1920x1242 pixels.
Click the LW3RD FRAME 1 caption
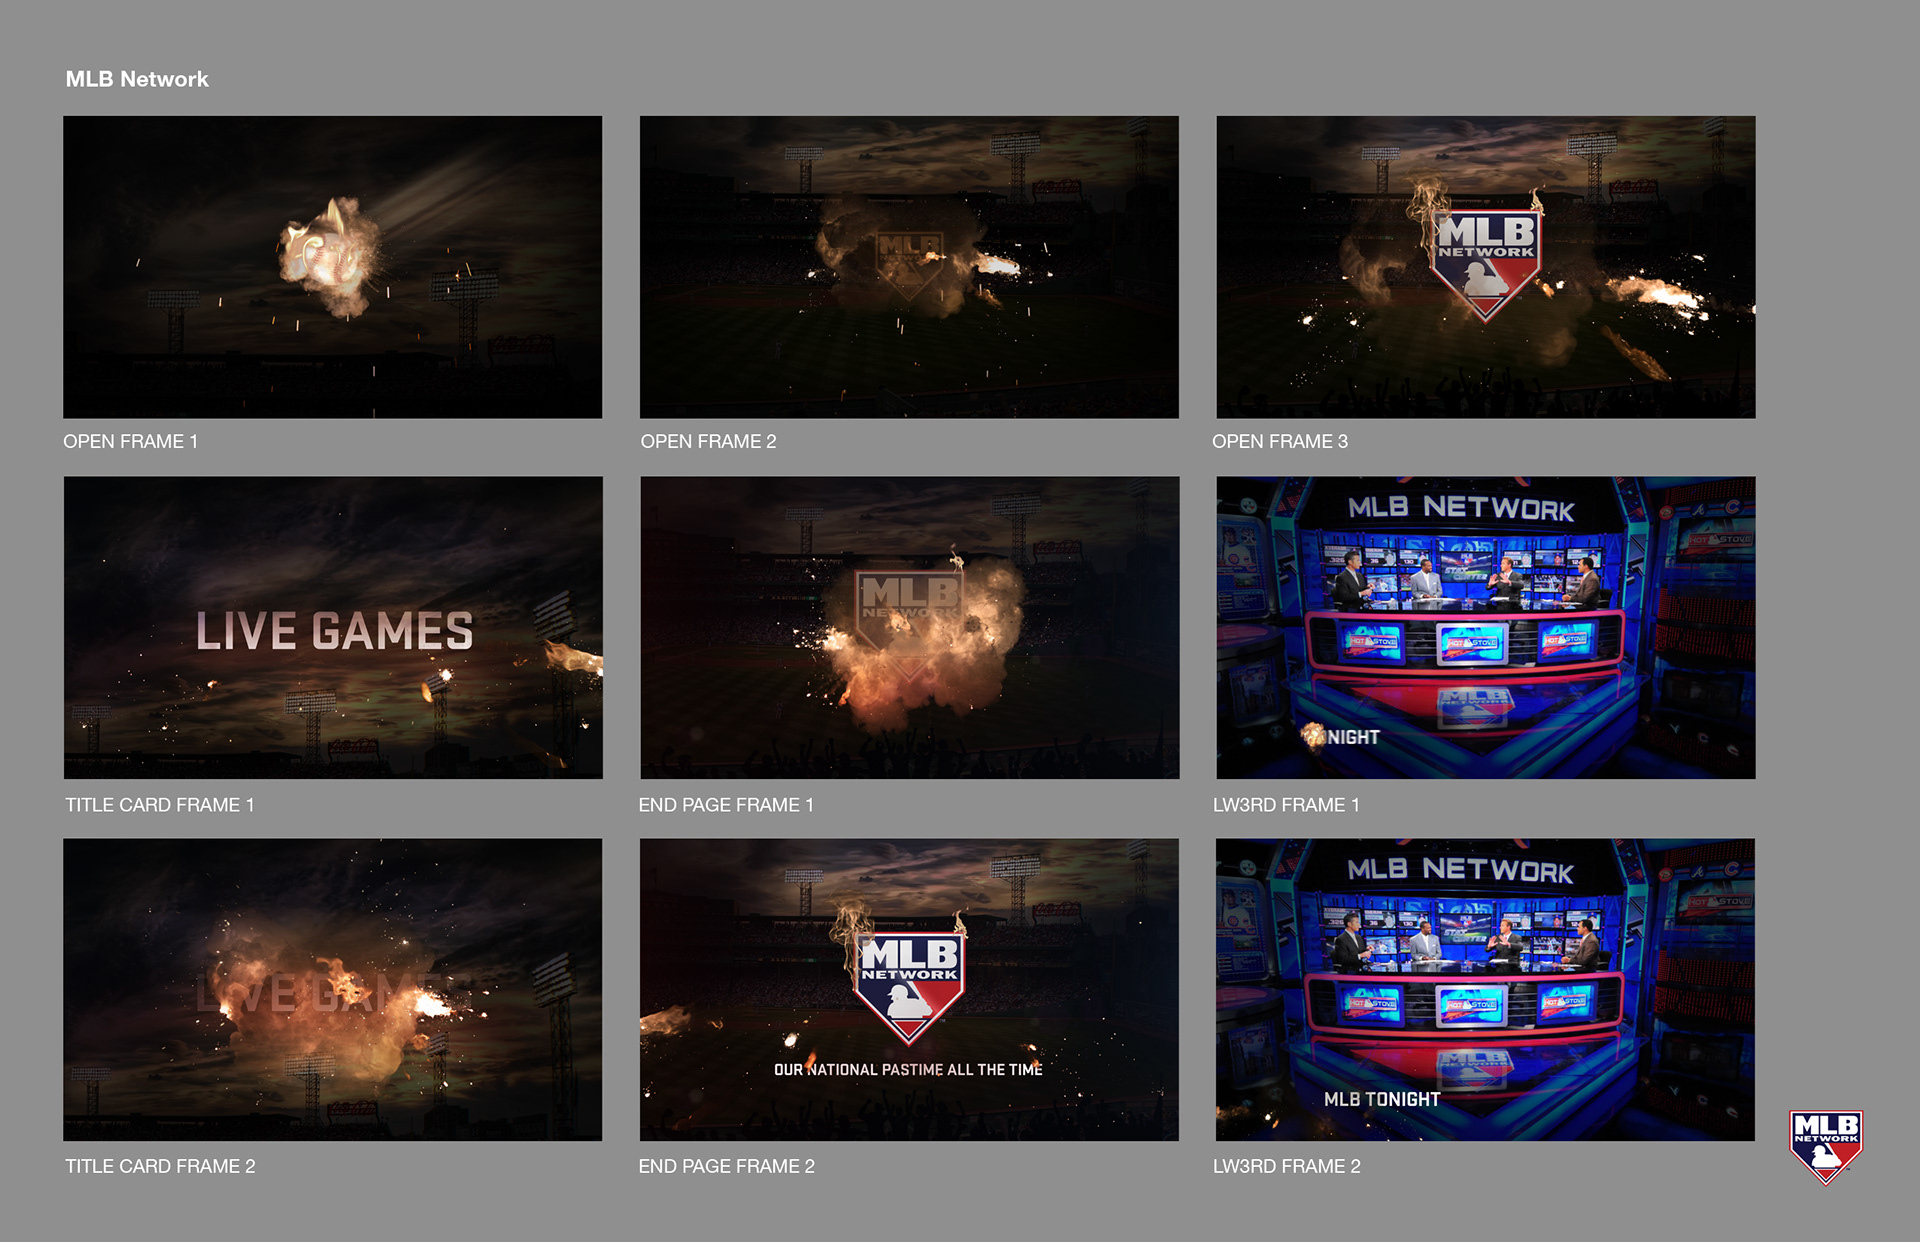pyautogui.click(x=1285, y=805)
